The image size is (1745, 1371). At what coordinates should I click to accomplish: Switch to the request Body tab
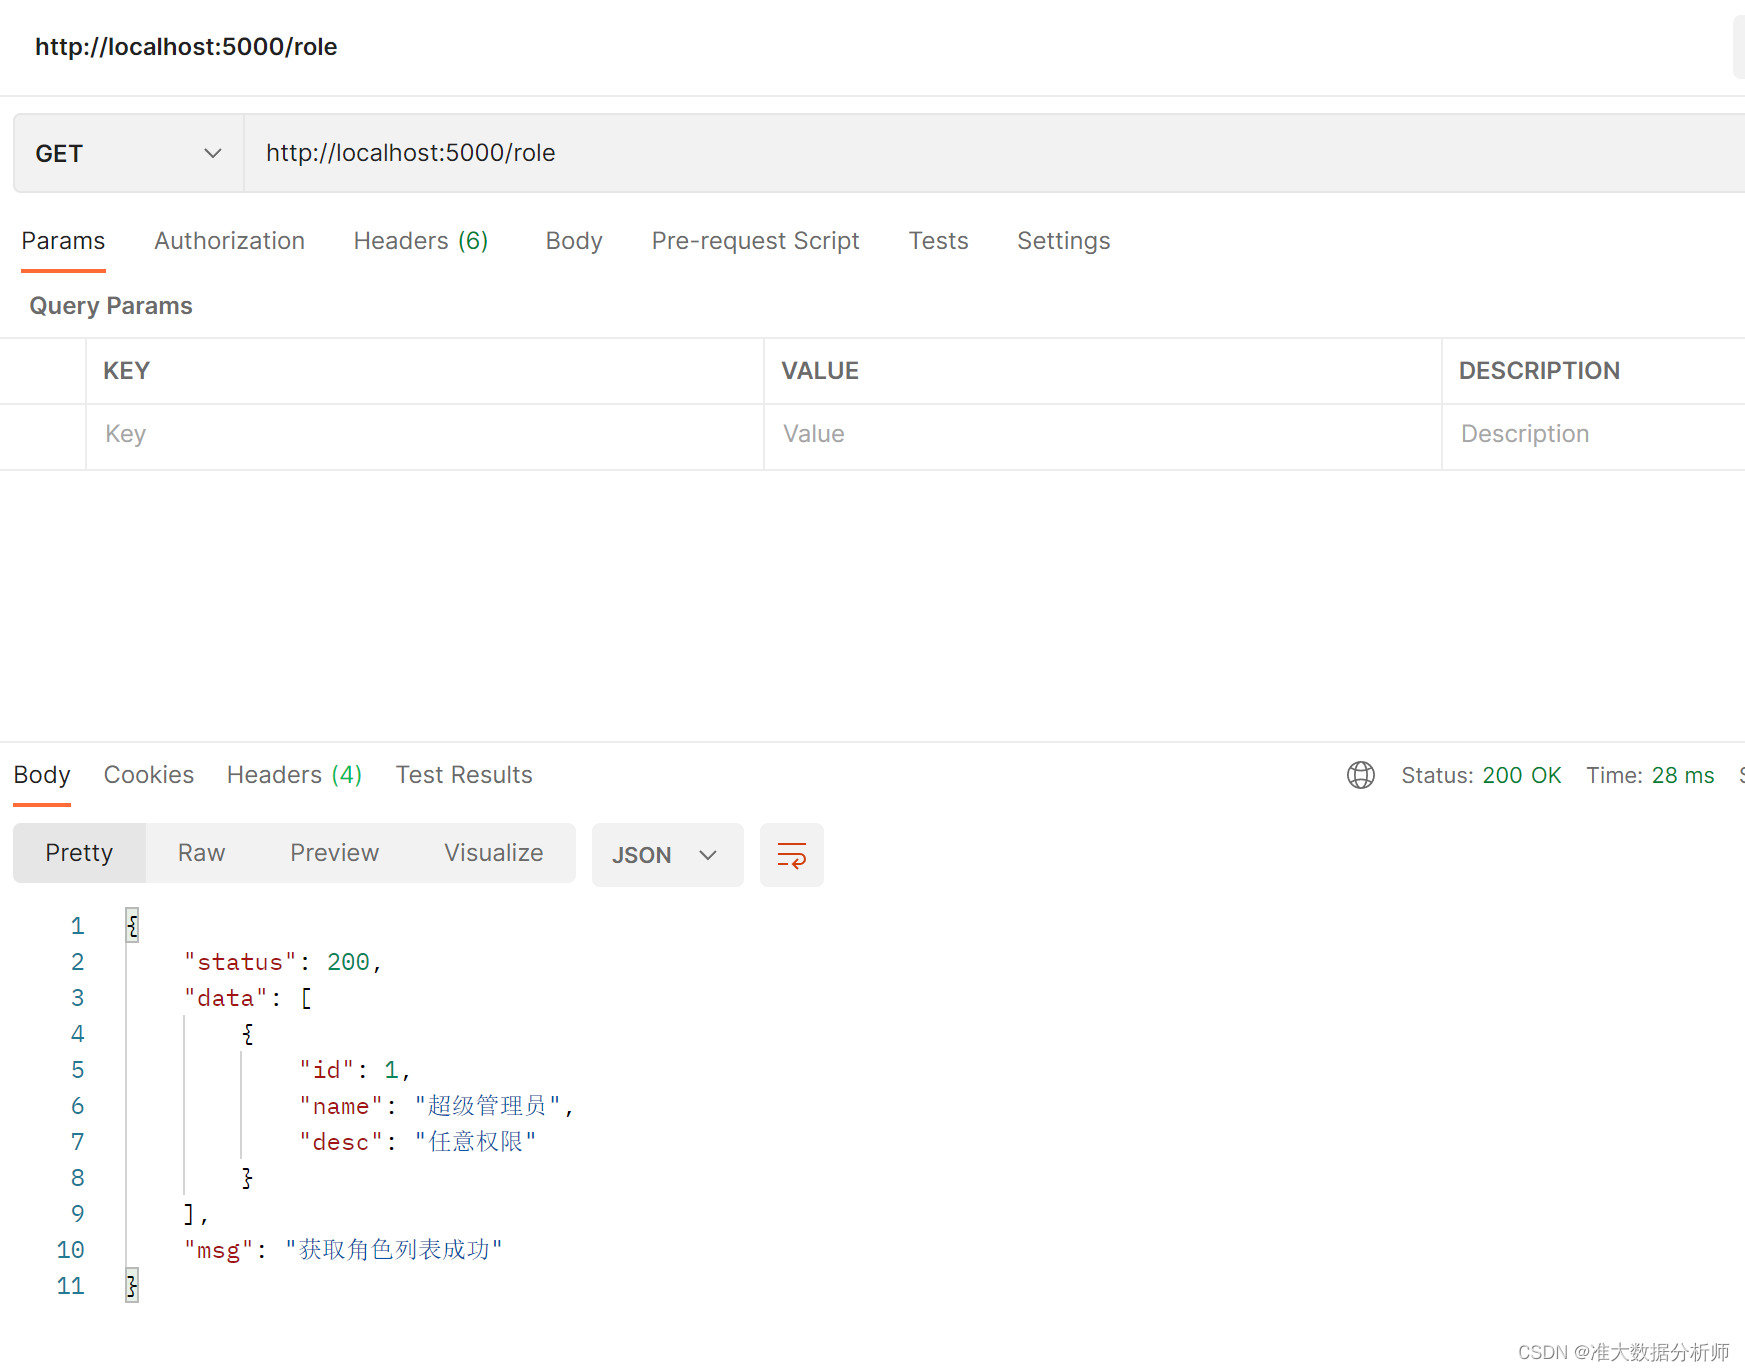click(574, 241)
